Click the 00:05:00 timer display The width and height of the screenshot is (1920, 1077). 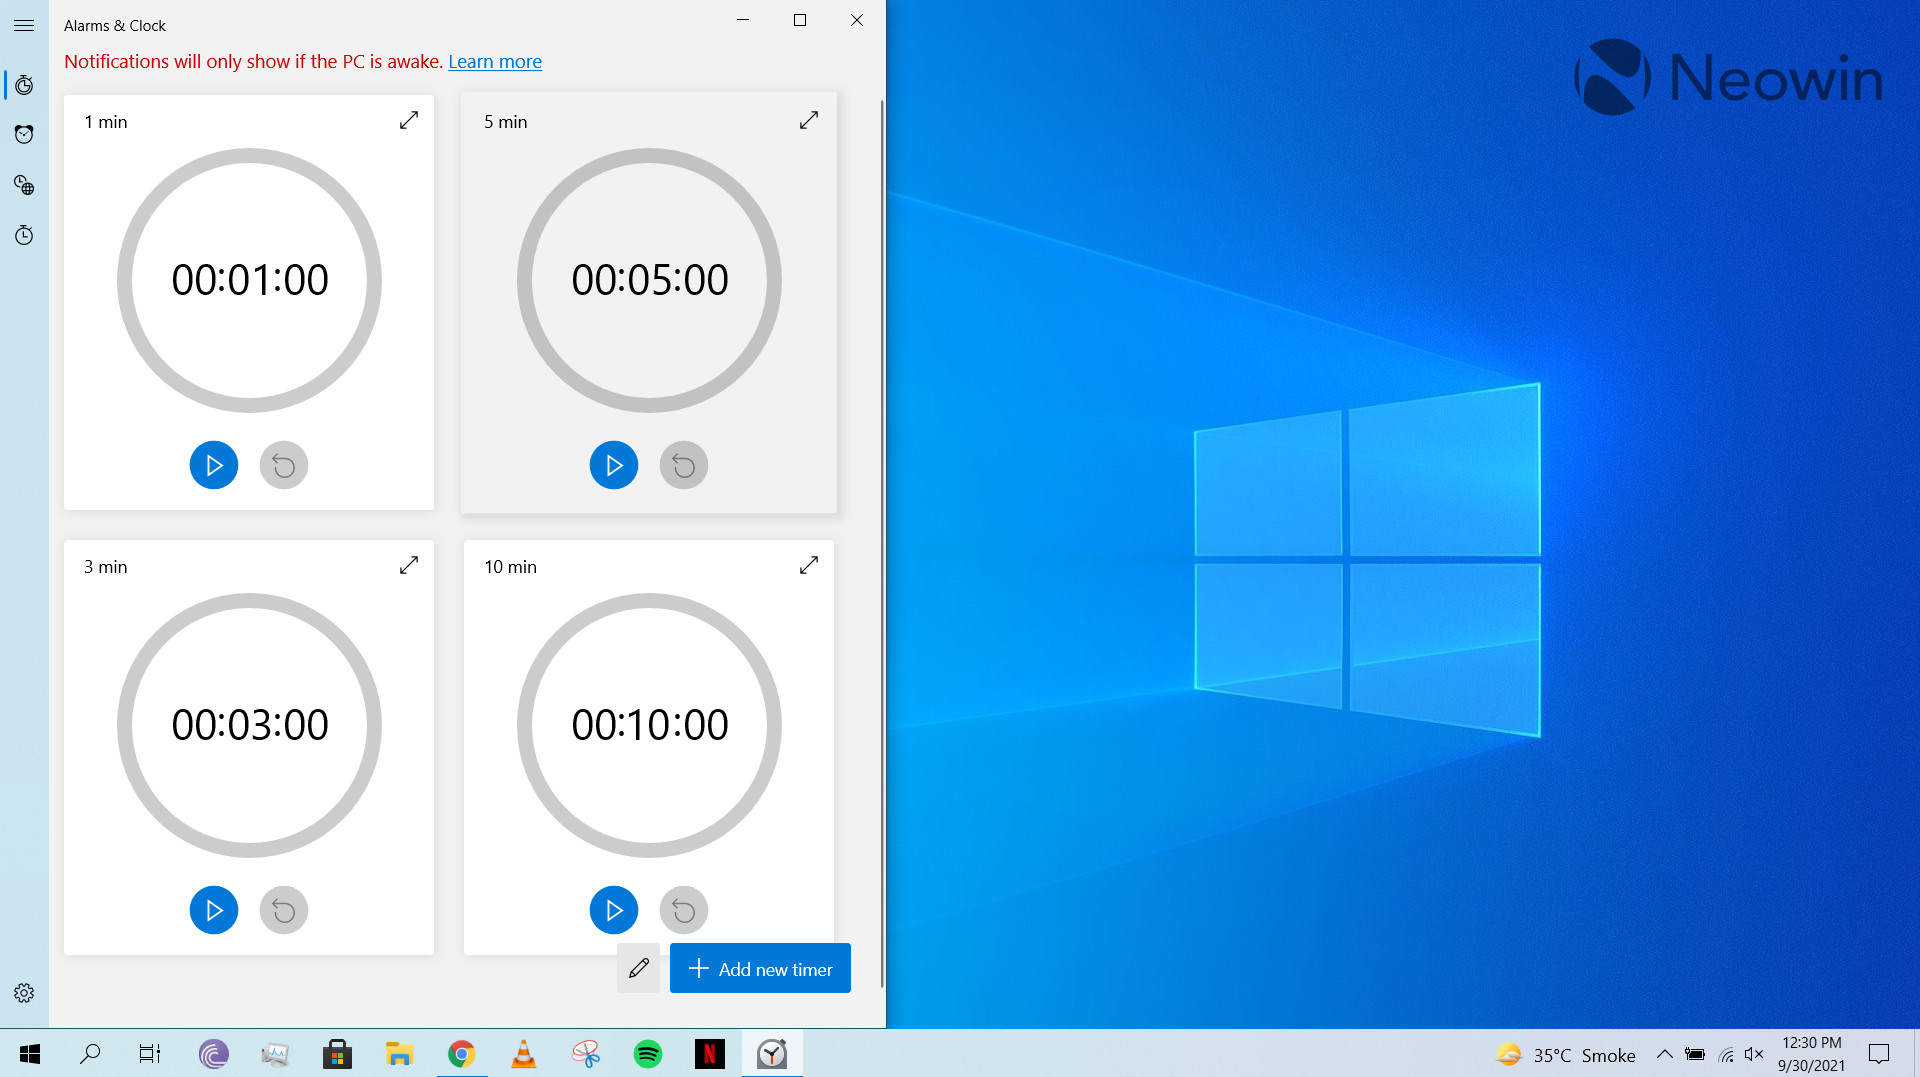click(x=650, y=280)
